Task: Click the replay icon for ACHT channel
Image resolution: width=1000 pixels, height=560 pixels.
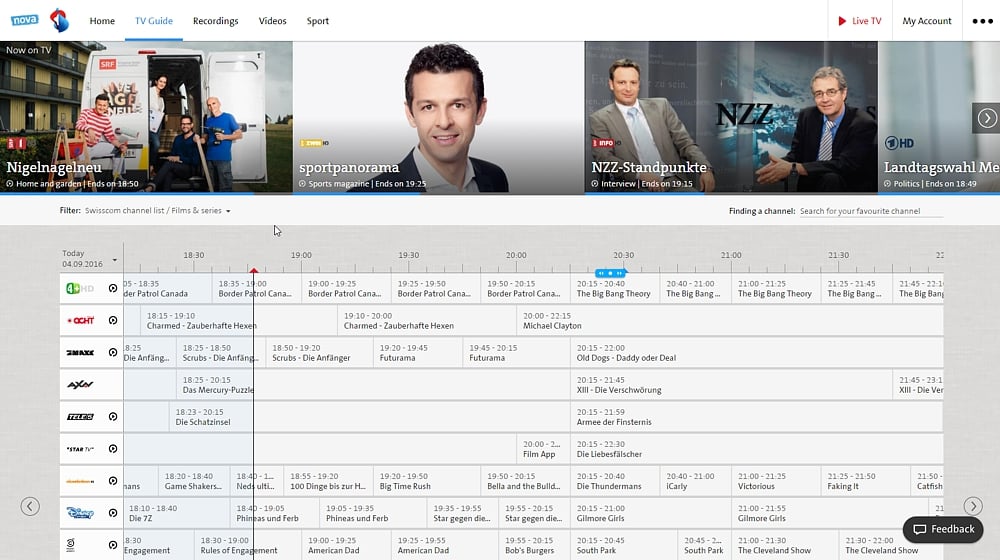Action: [113, 320]
